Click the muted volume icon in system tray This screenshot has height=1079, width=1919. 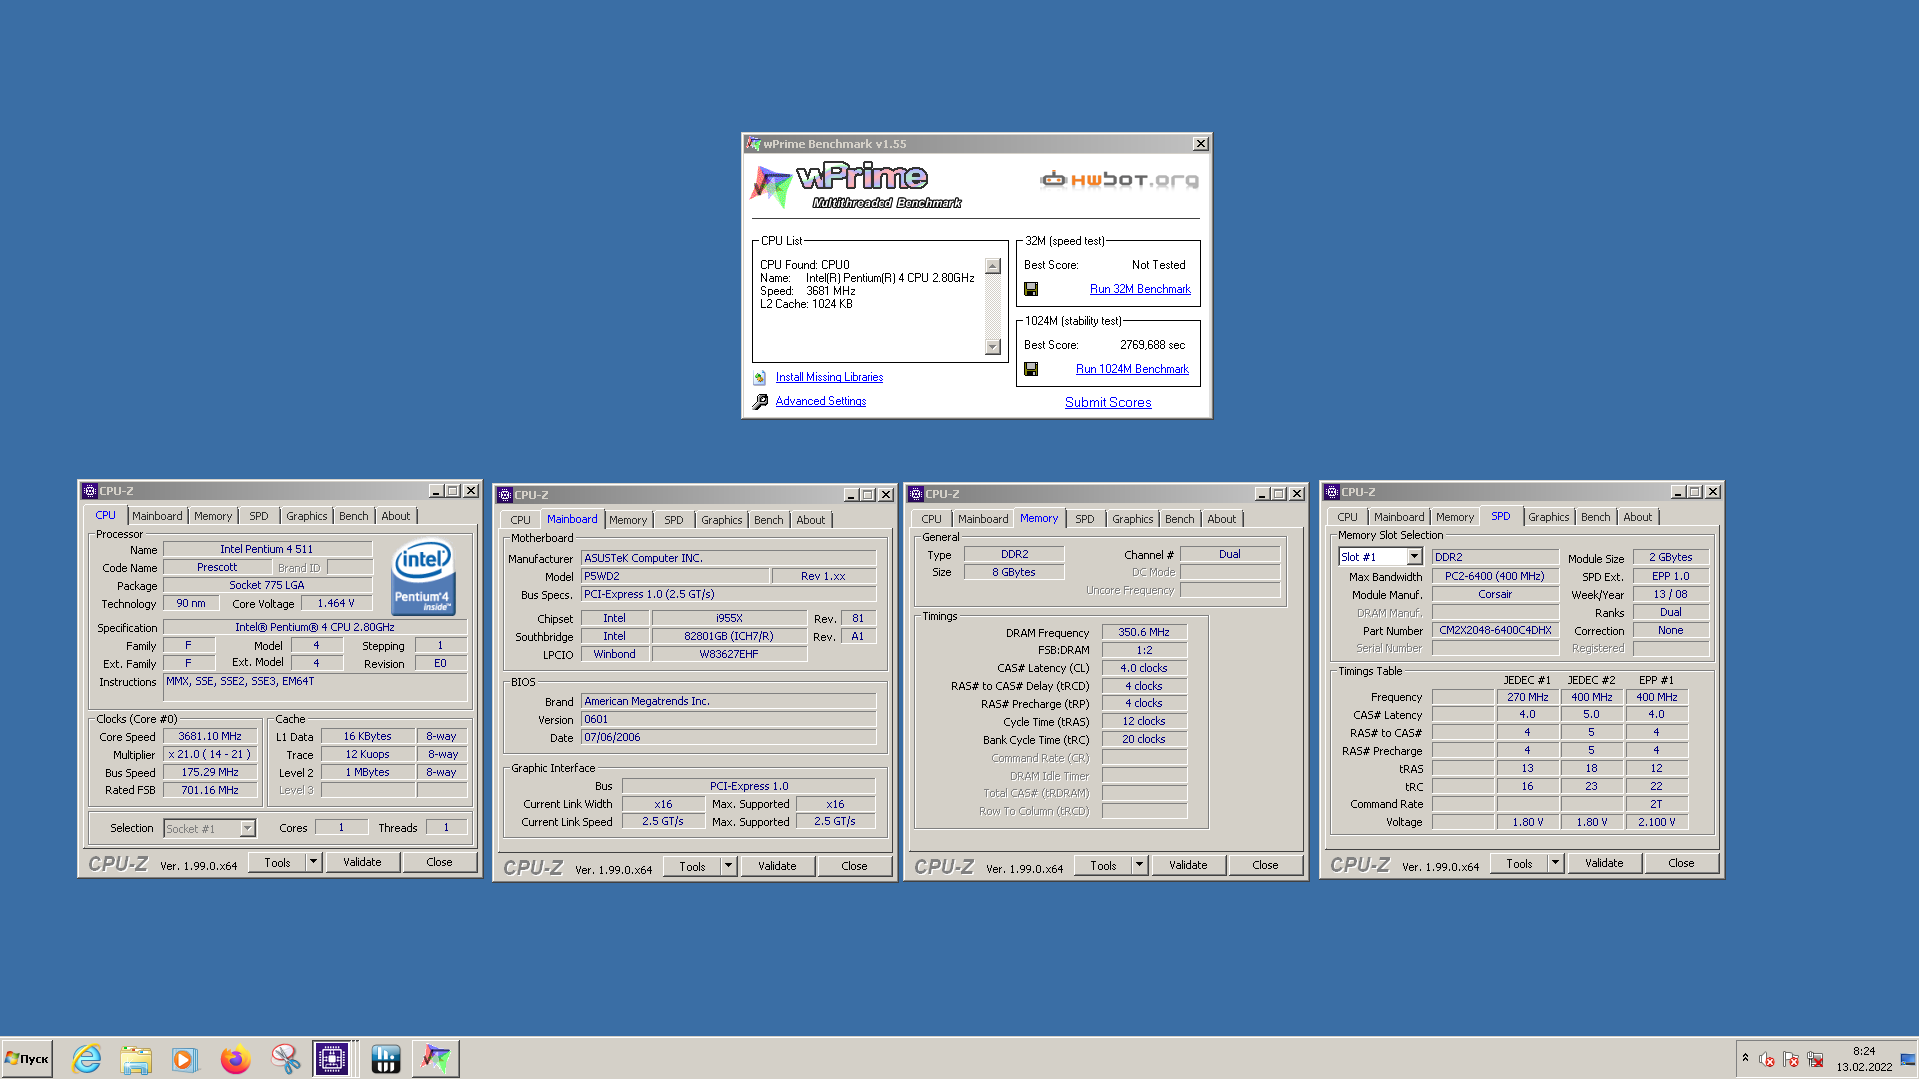[x=1766, y=1059]
